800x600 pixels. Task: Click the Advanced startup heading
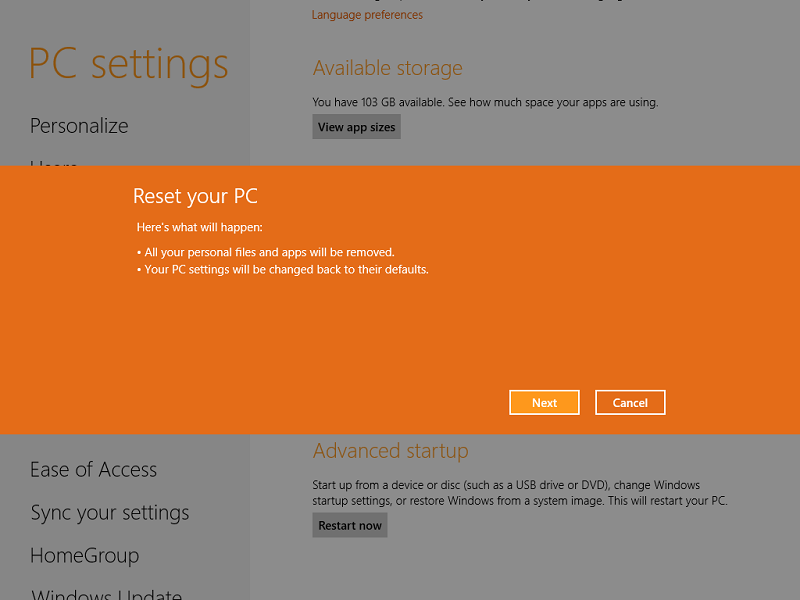click(390, 451)
